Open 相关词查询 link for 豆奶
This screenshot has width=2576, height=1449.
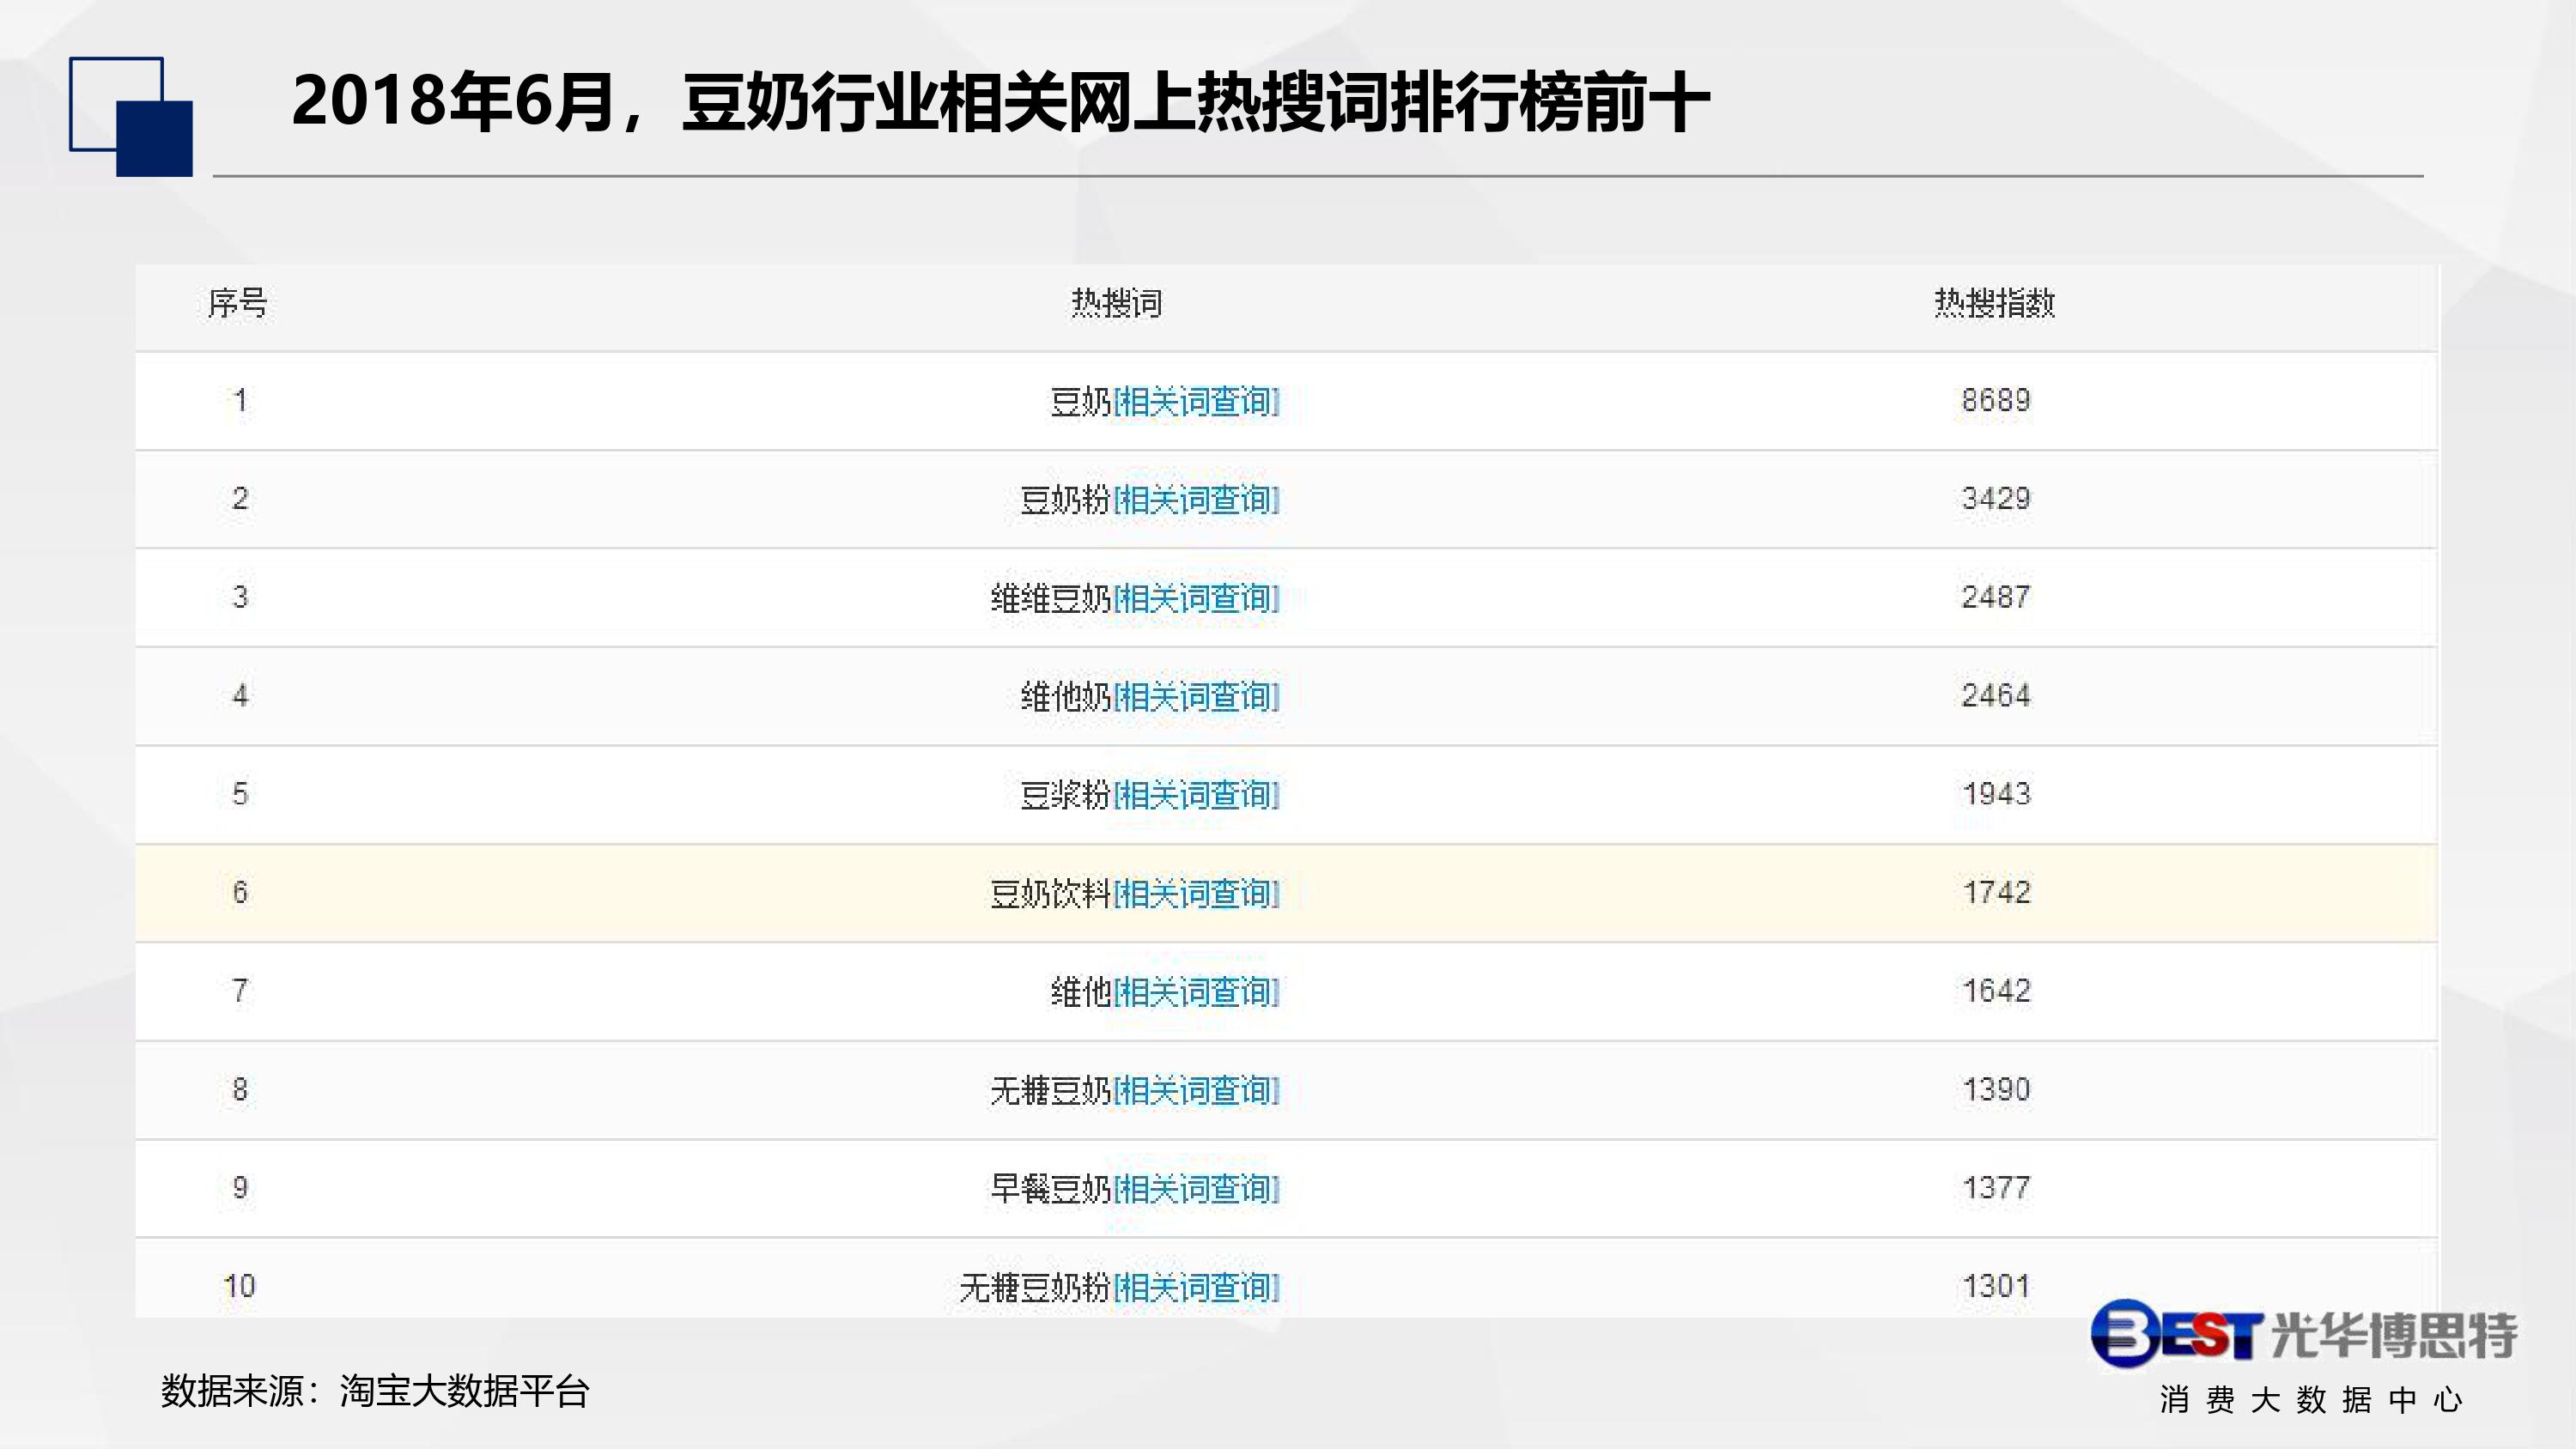(x=1196, y=401)
